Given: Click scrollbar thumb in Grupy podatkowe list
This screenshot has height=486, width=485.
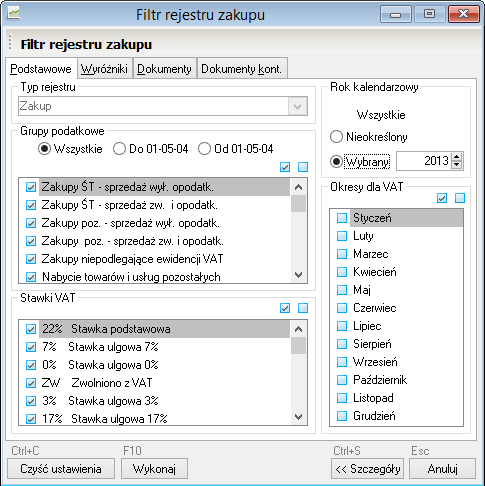Looking at the screenshot, I should (298, 203).
